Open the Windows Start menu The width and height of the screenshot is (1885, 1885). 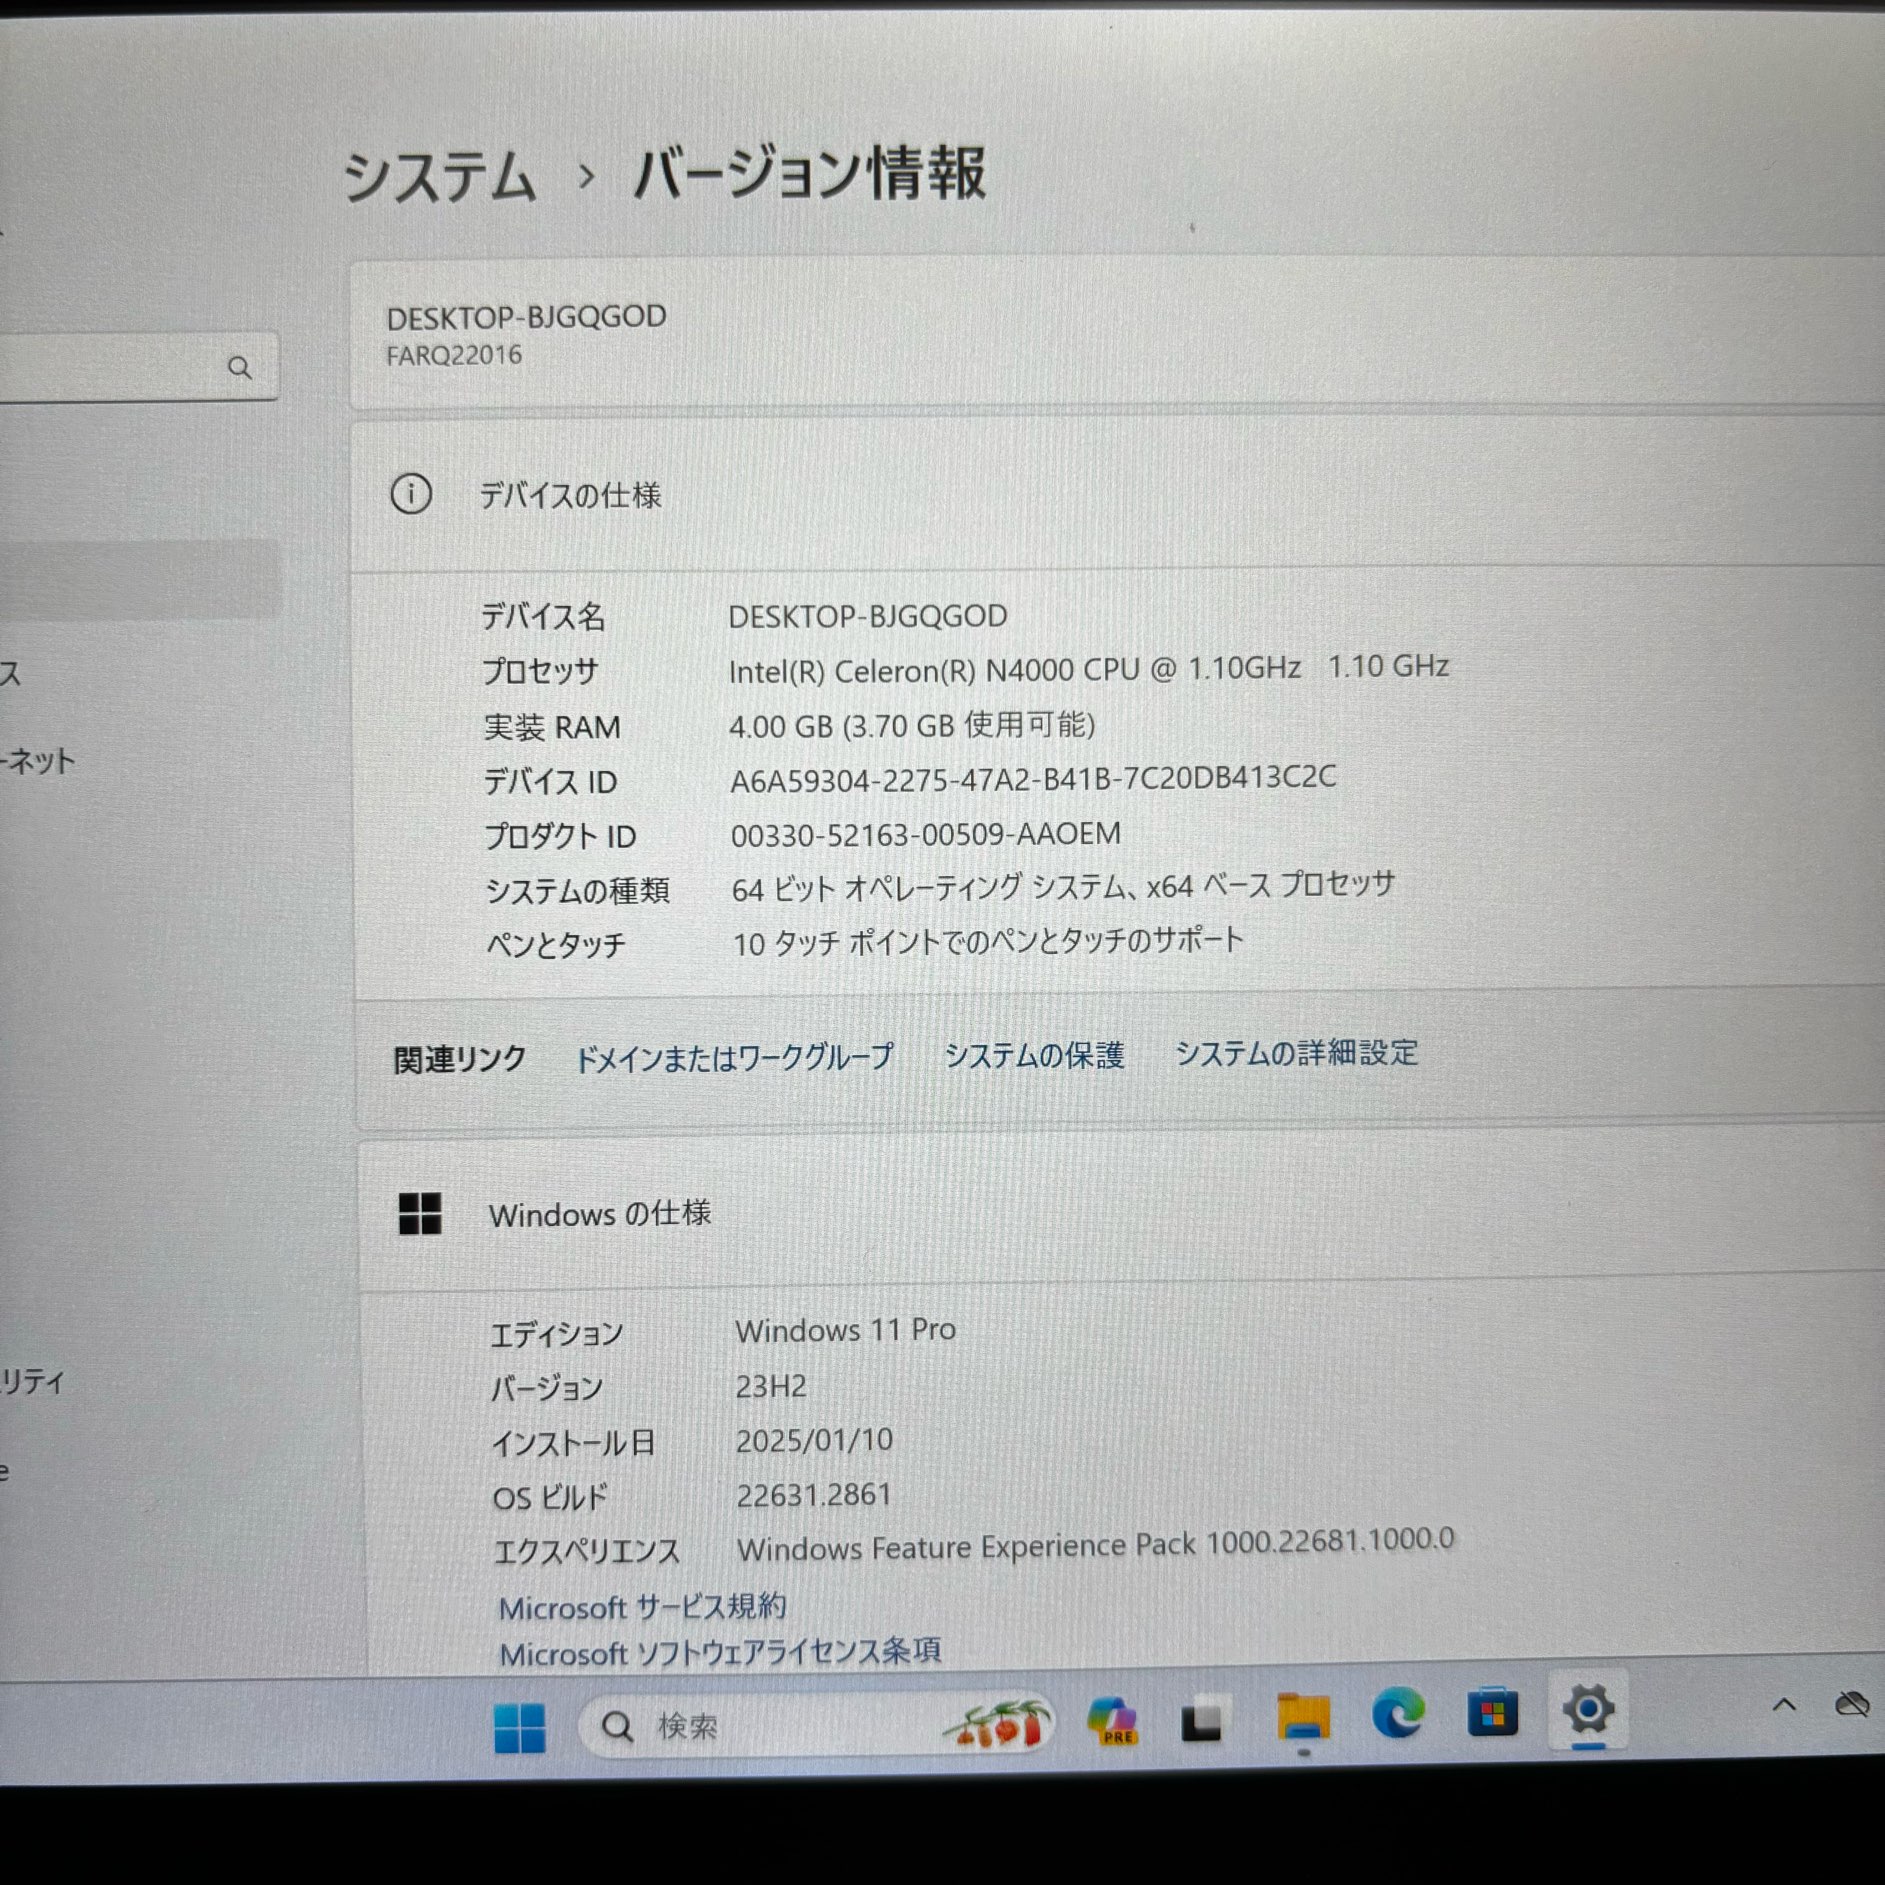(519, 1728)
